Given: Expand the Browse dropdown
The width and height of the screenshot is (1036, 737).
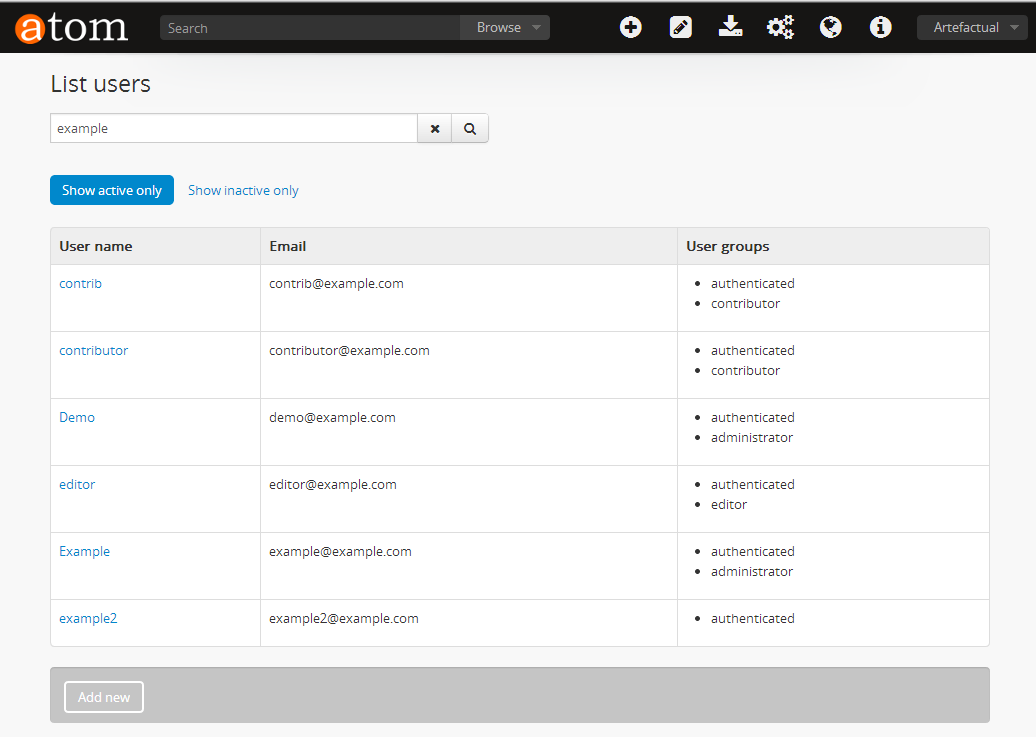Looking at the screenshot, I should click(x=506, y=28).
